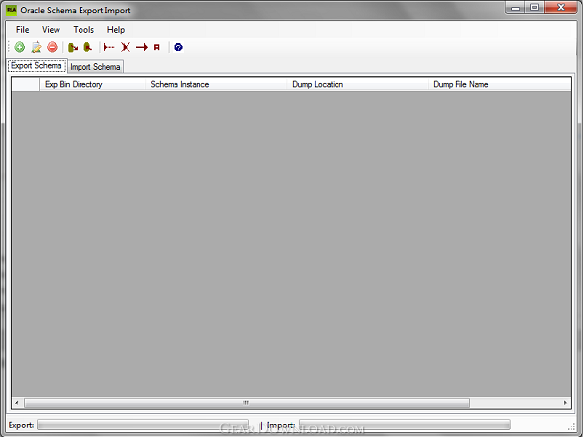Click the "Export:" status label

[x=21, y=425]
